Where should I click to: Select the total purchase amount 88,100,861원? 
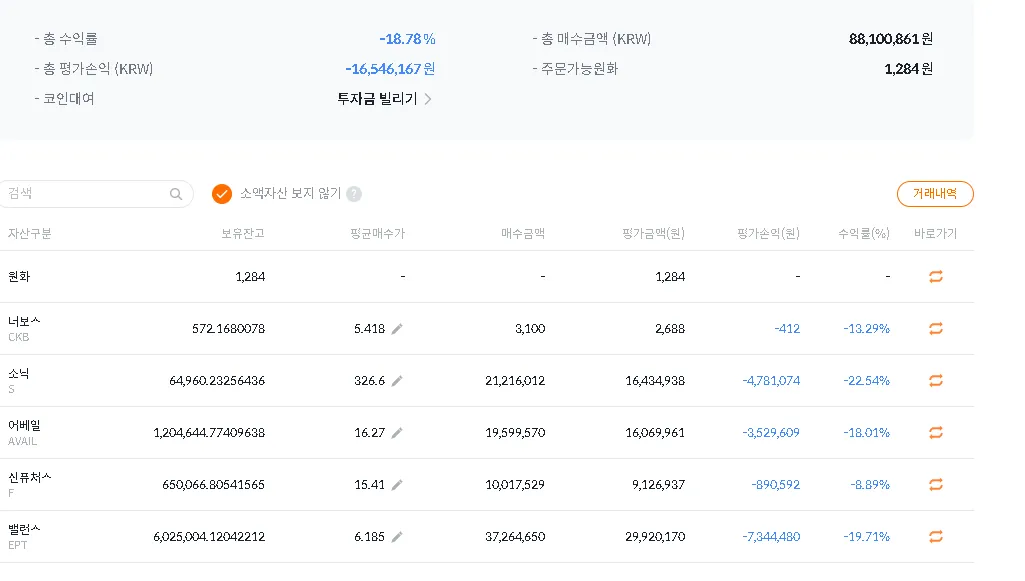point(890,39)
